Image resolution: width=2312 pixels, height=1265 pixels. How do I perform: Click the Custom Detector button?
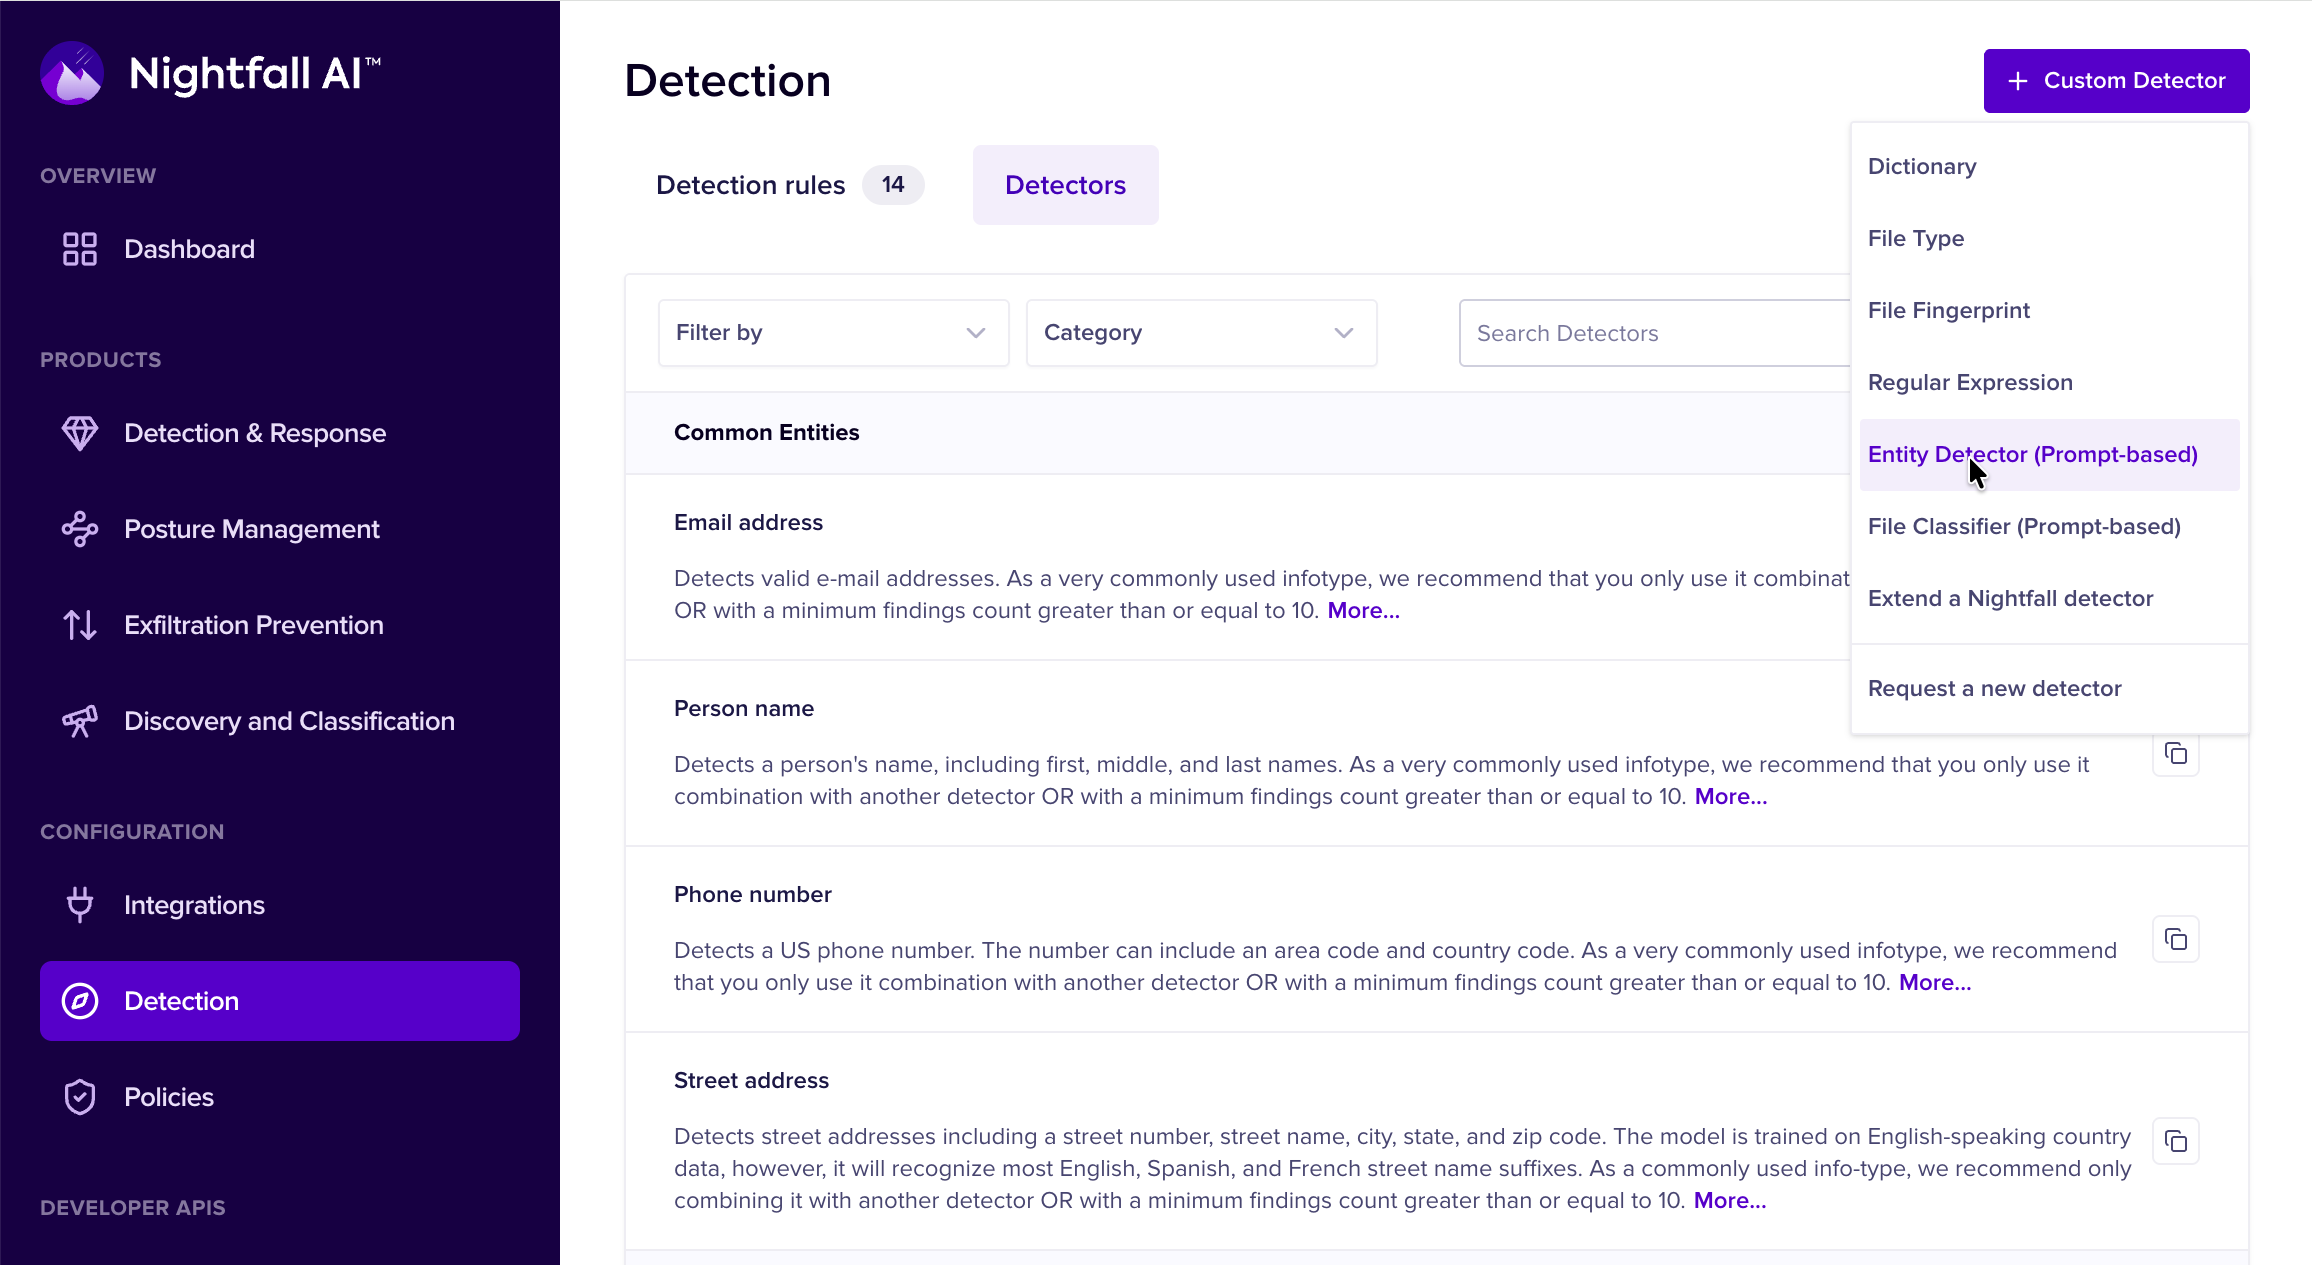[2116, 81]
